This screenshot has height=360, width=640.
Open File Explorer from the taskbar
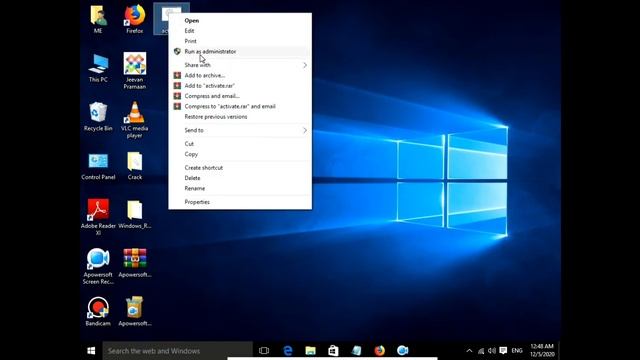pyautogui.click(x=311, y=351)
